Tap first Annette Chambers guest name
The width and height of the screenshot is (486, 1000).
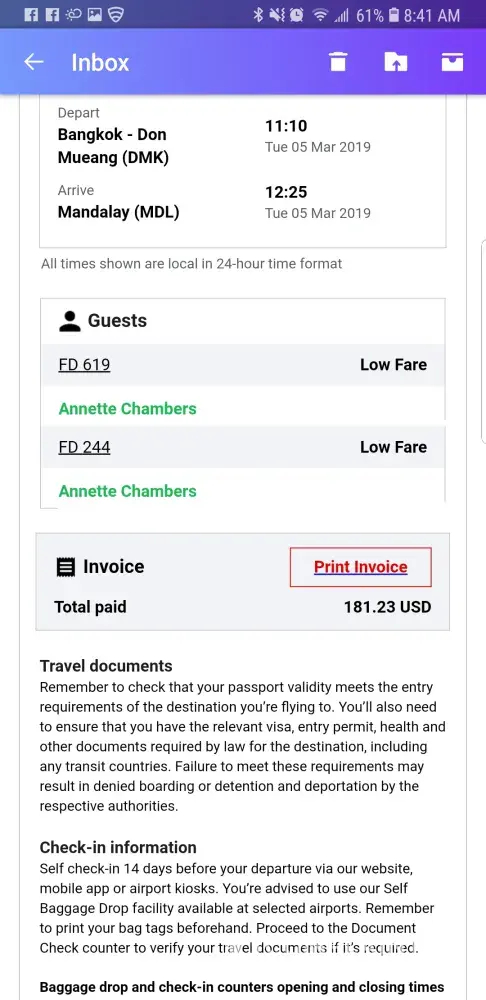tap(128, 409)
